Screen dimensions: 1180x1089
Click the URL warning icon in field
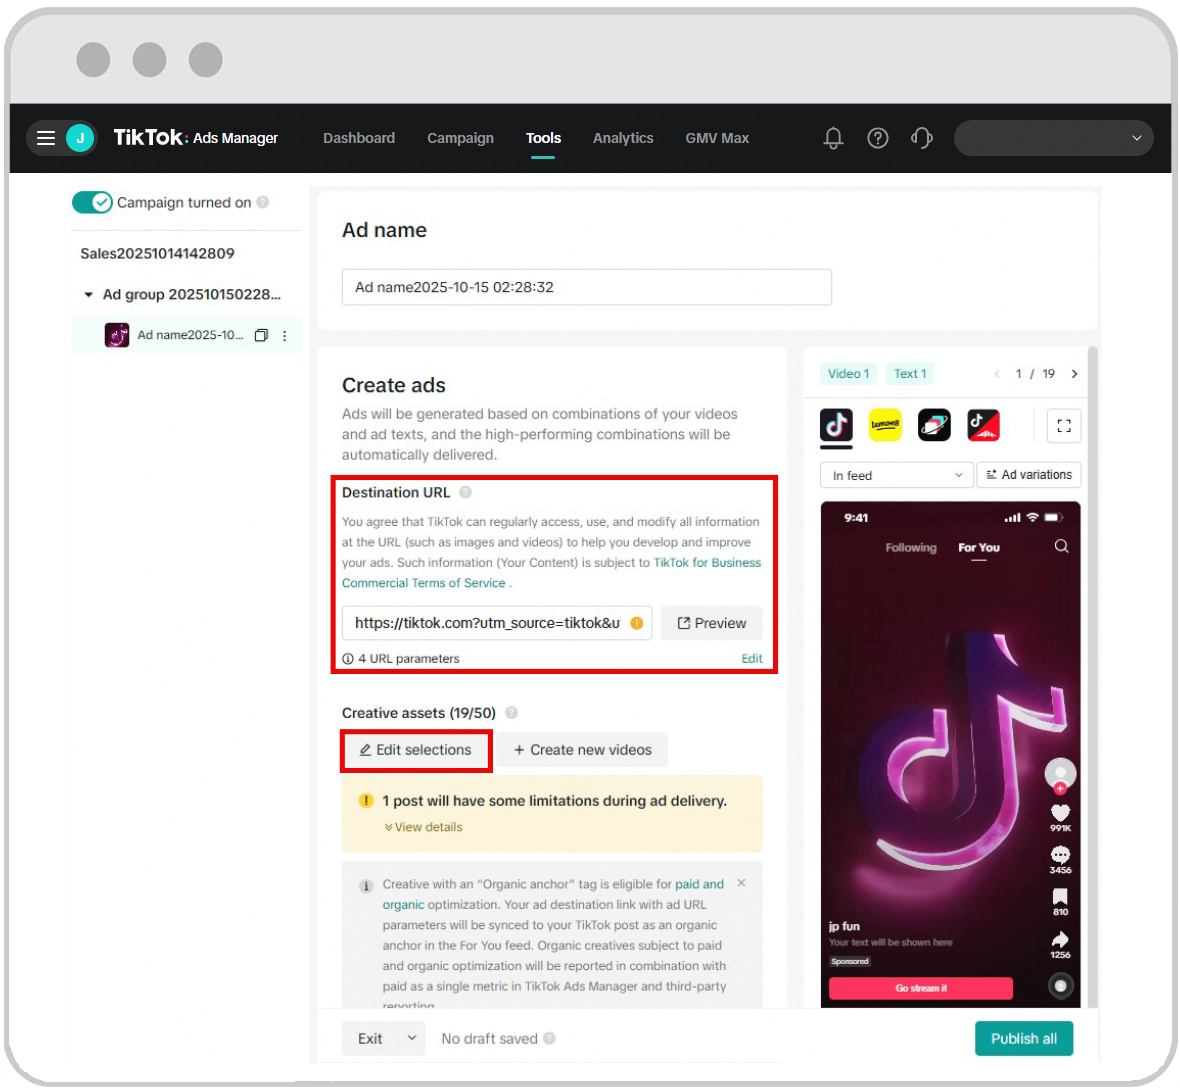point(637,623)
